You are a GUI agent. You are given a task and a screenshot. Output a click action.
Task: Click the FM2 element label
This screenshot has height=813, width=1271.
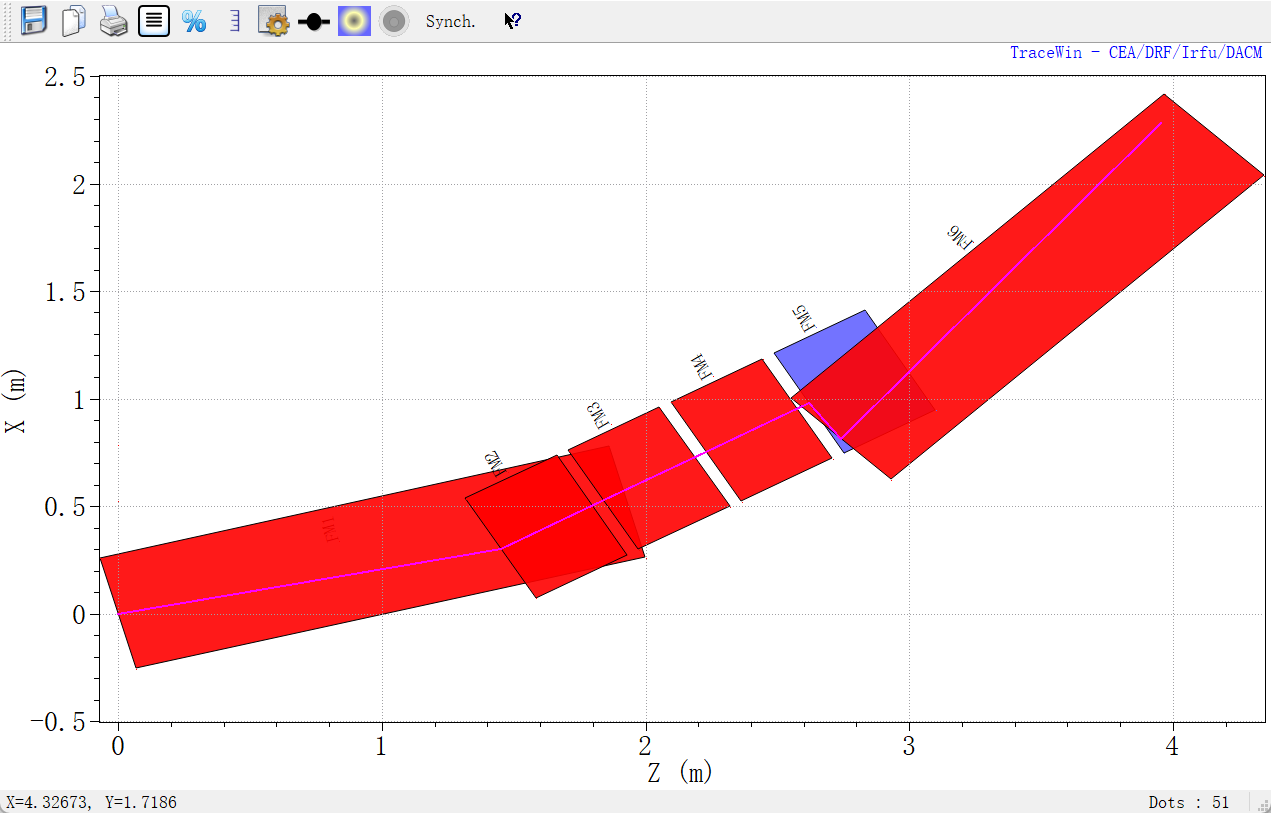[495, 462]
